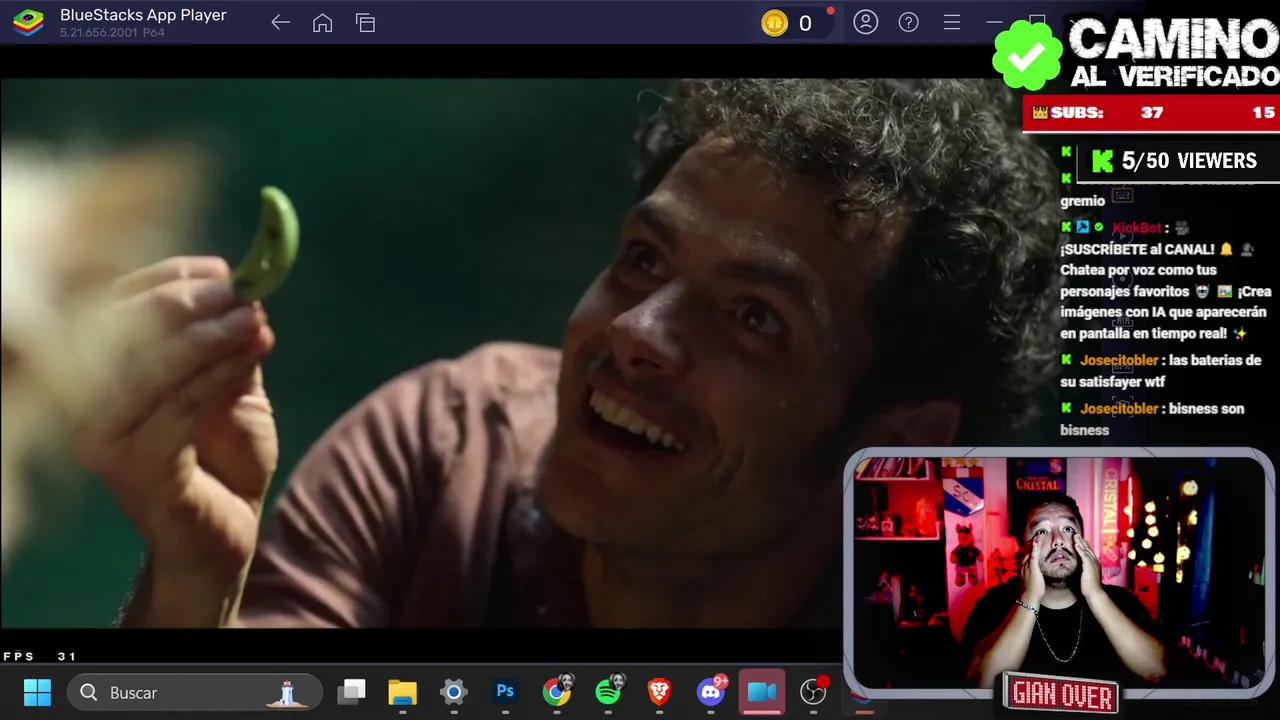The height and width of the screenshot is (720, 1280).
Task: Click the 'GIAN OVER' name badge
Action: tap(1062, 694)
